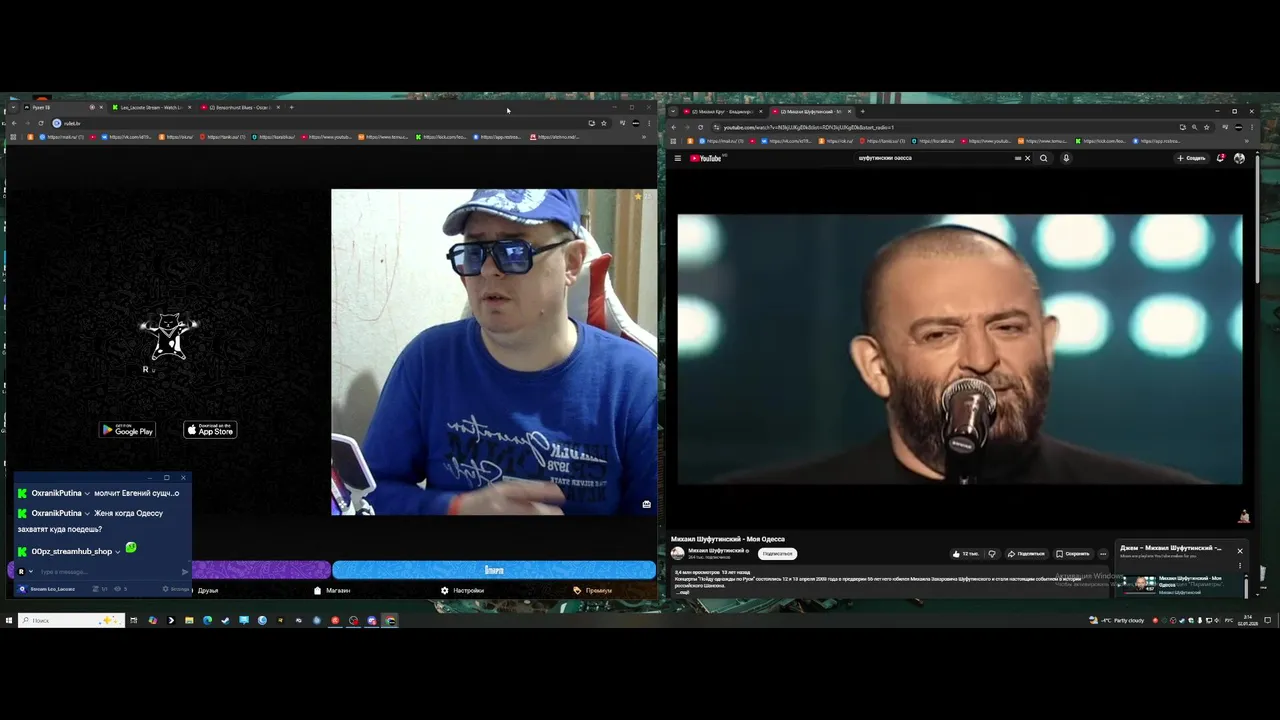Reload the rulet.tv page

pos(40,123)
